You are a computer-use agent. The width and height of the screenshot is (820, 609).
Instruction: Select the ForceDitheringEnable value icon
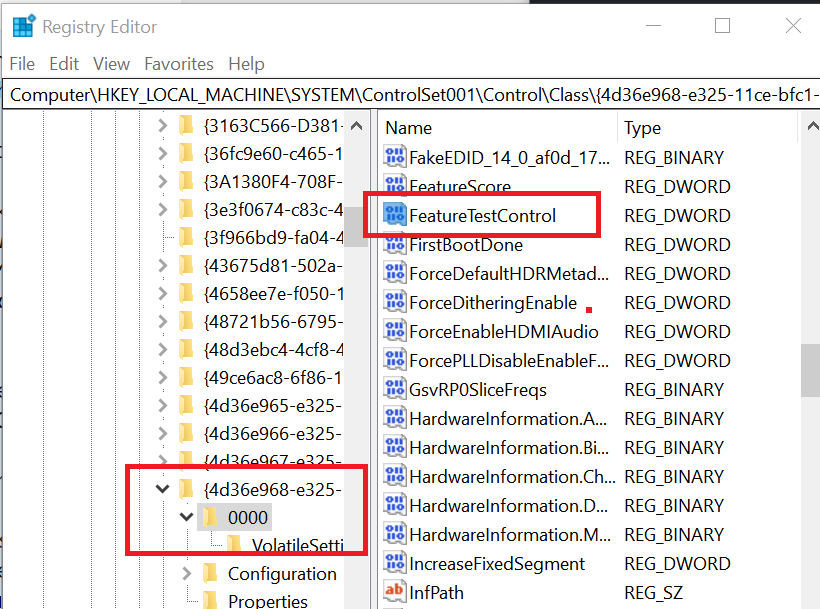point(394,302)
